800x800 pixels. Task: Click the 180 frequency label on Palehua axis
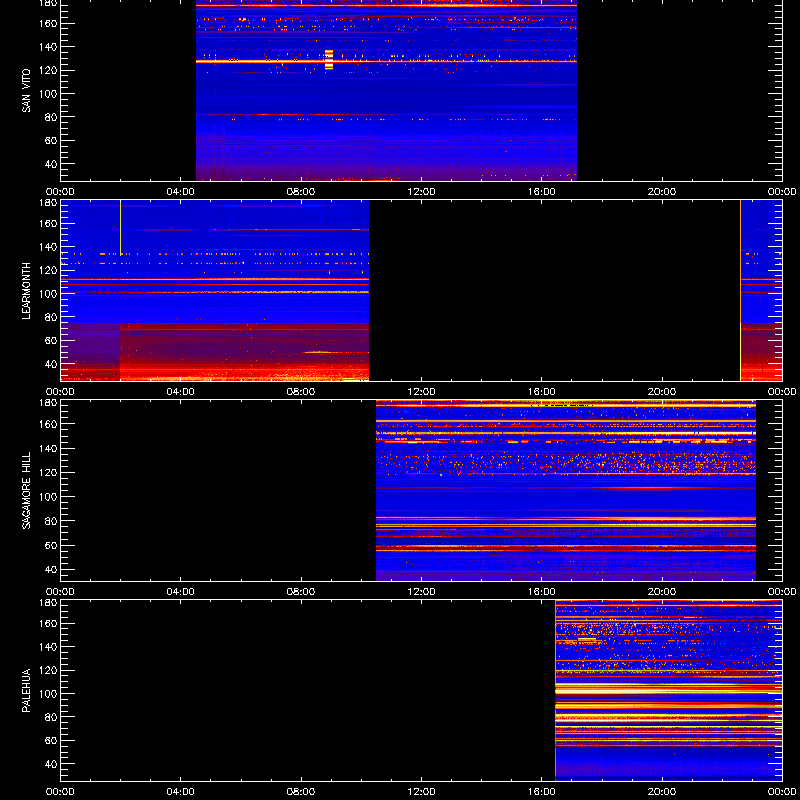48,603
